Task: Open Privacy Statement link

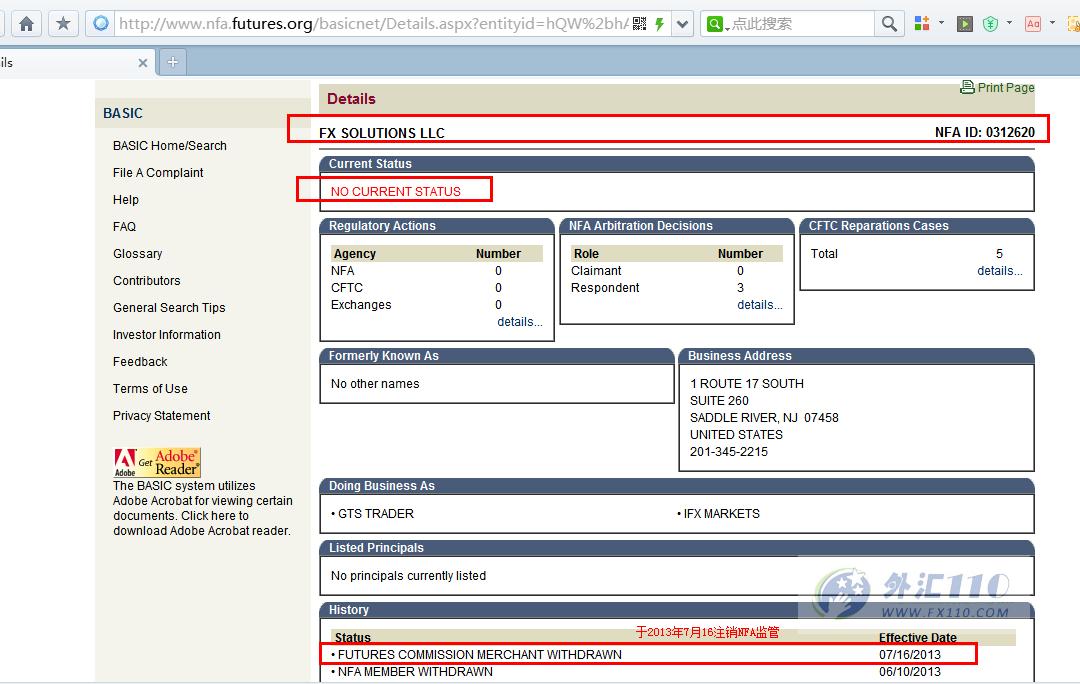Action: (x=161, y=415)
